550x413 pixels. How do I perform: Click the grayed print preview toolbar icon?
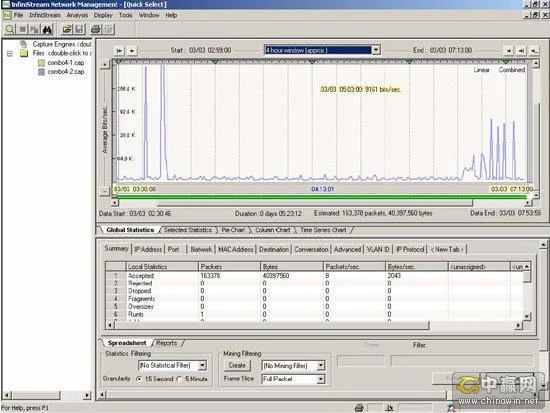[108, 29]
